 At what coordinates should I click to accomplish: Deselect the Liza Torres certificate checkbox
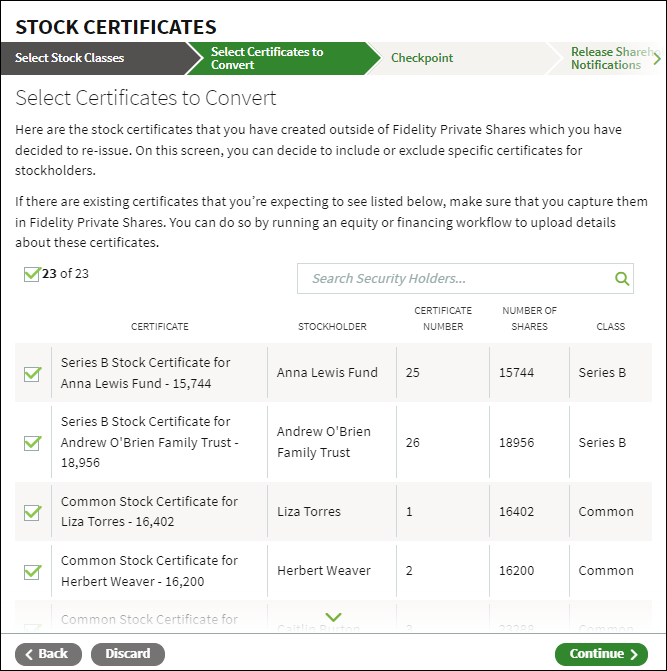(x=33, y=512)
